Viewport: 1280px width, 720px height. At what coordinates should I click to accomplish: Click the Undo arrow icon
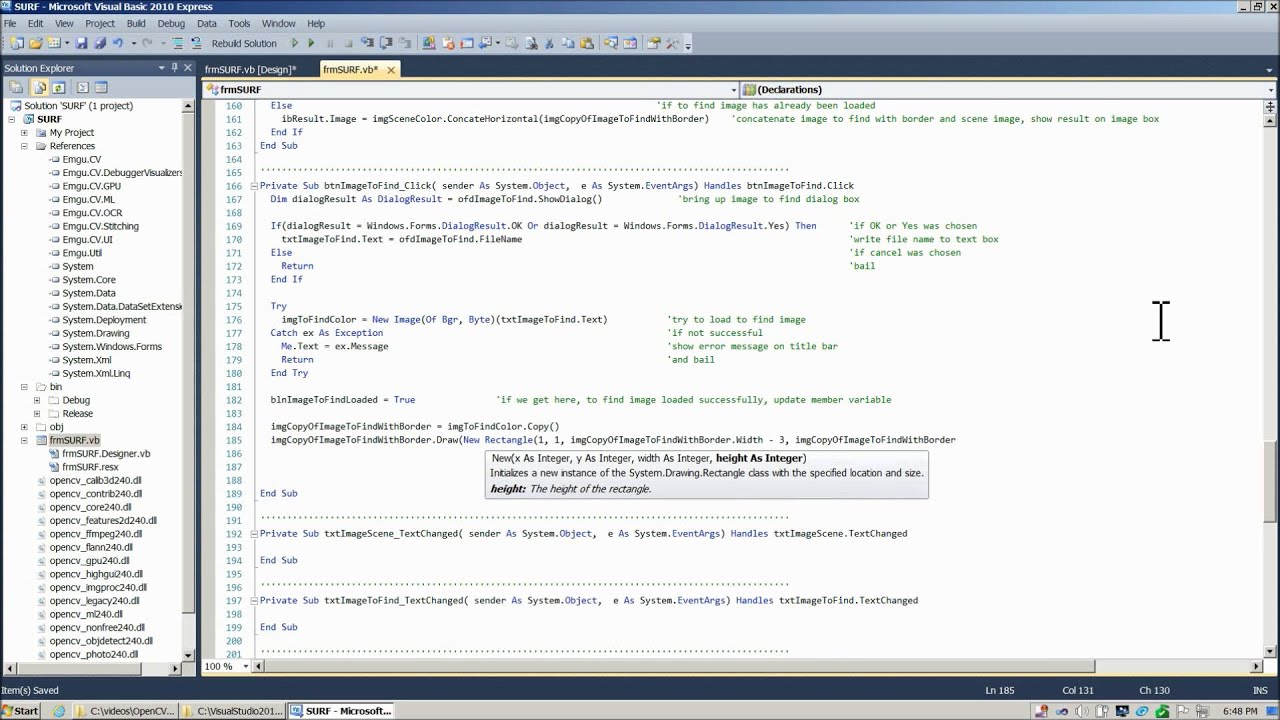[118, 44]
